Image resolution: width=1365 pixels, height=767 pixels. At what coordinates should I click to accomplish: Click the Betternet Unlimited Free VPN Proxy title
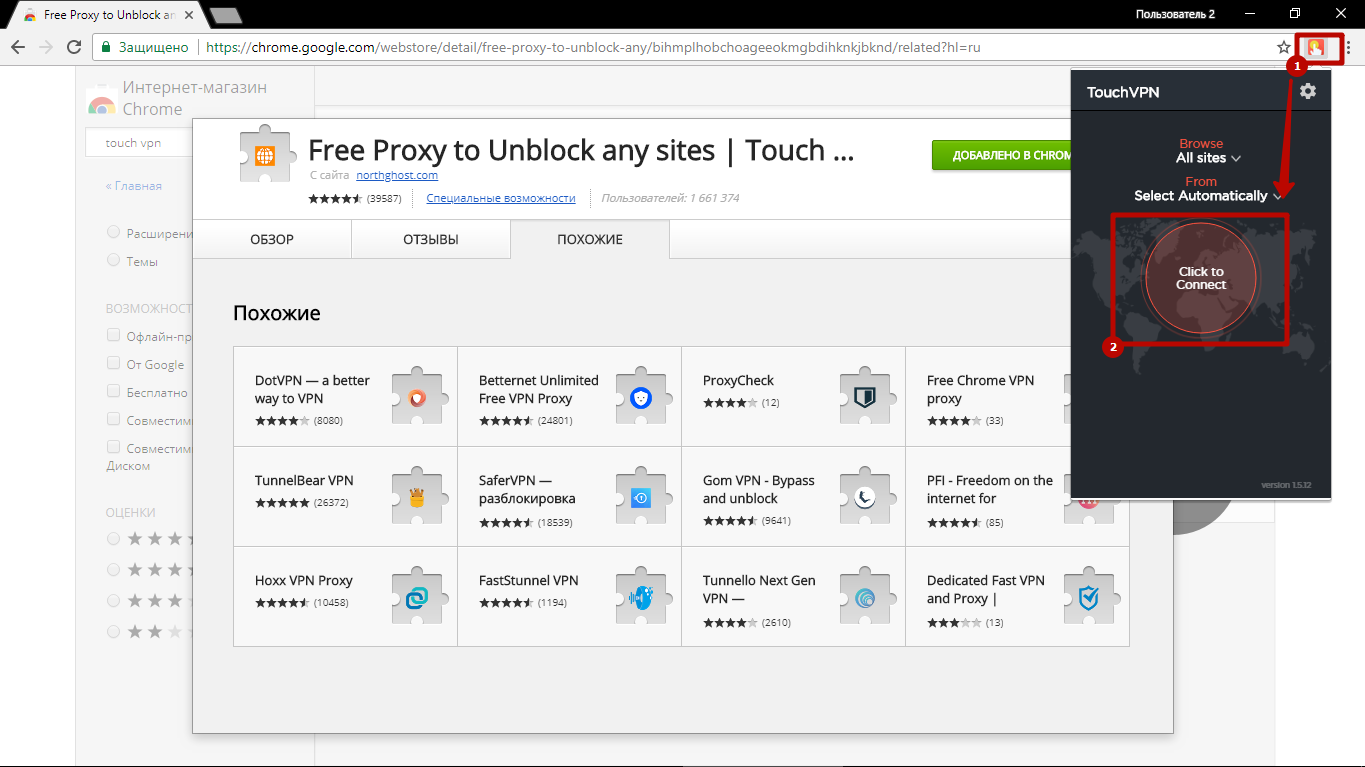539,389
